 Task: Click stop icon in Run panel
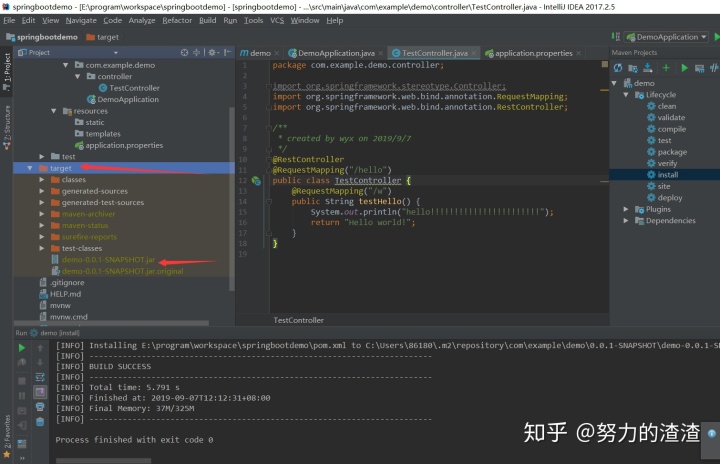(22, 381)
